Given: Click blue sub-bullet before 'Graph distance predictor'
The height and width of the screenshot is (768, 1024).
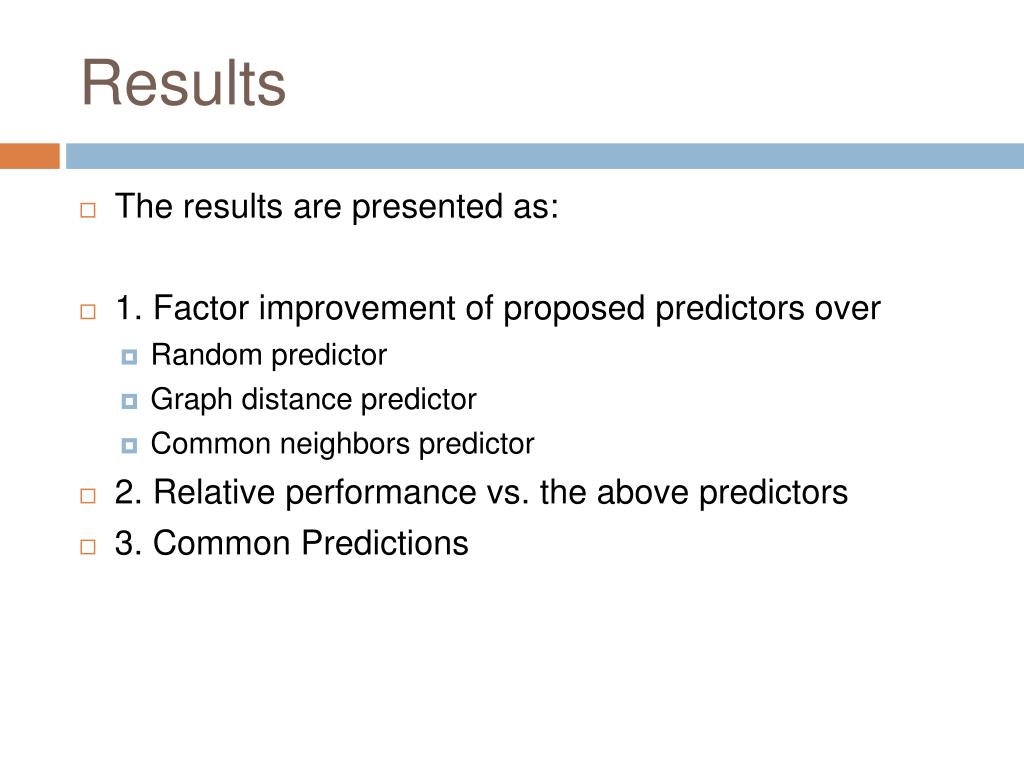Looking at the screenshot, I should pyautogui.click(x=129, y=401).
